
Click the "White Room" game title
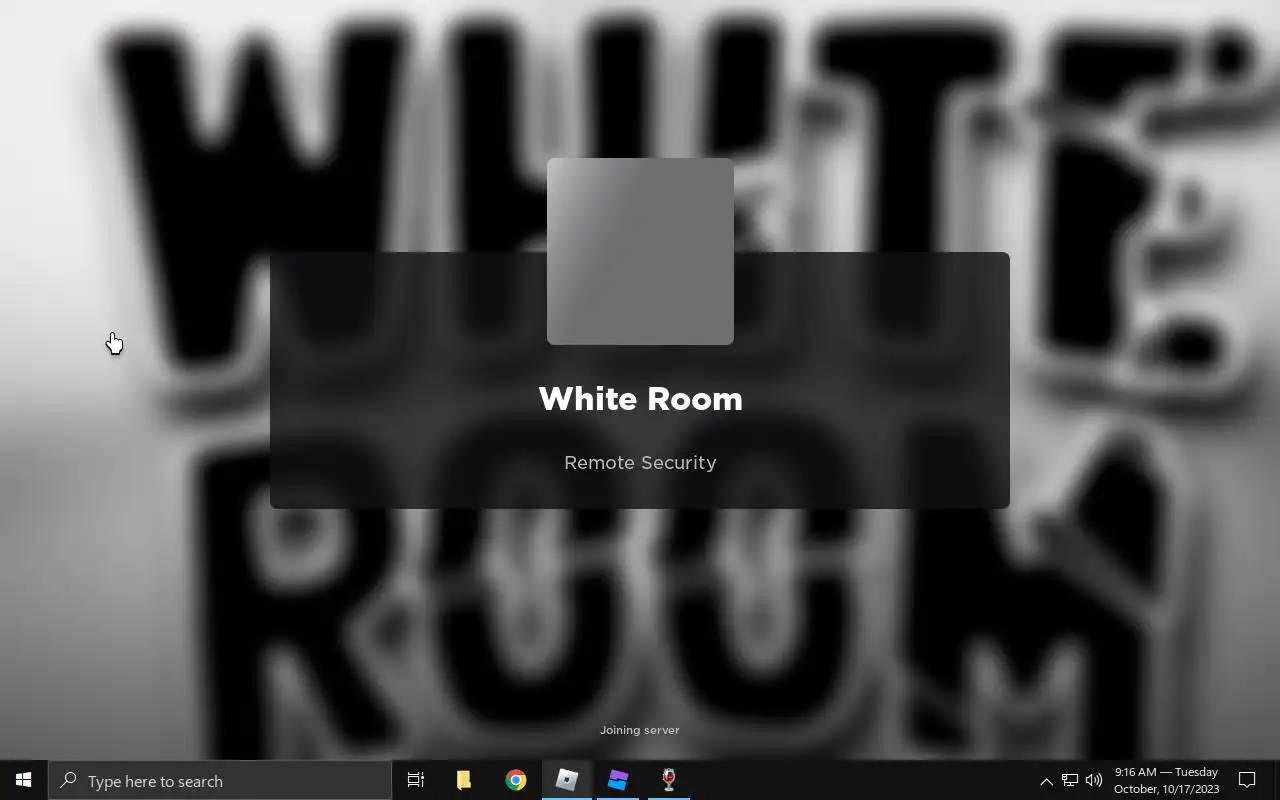coord(640,399)
